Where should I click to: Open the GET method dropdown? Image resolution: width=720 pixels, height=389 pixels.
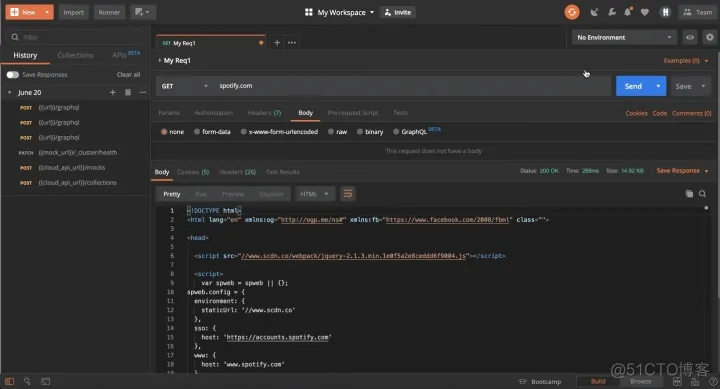click(x=185, y=86)
